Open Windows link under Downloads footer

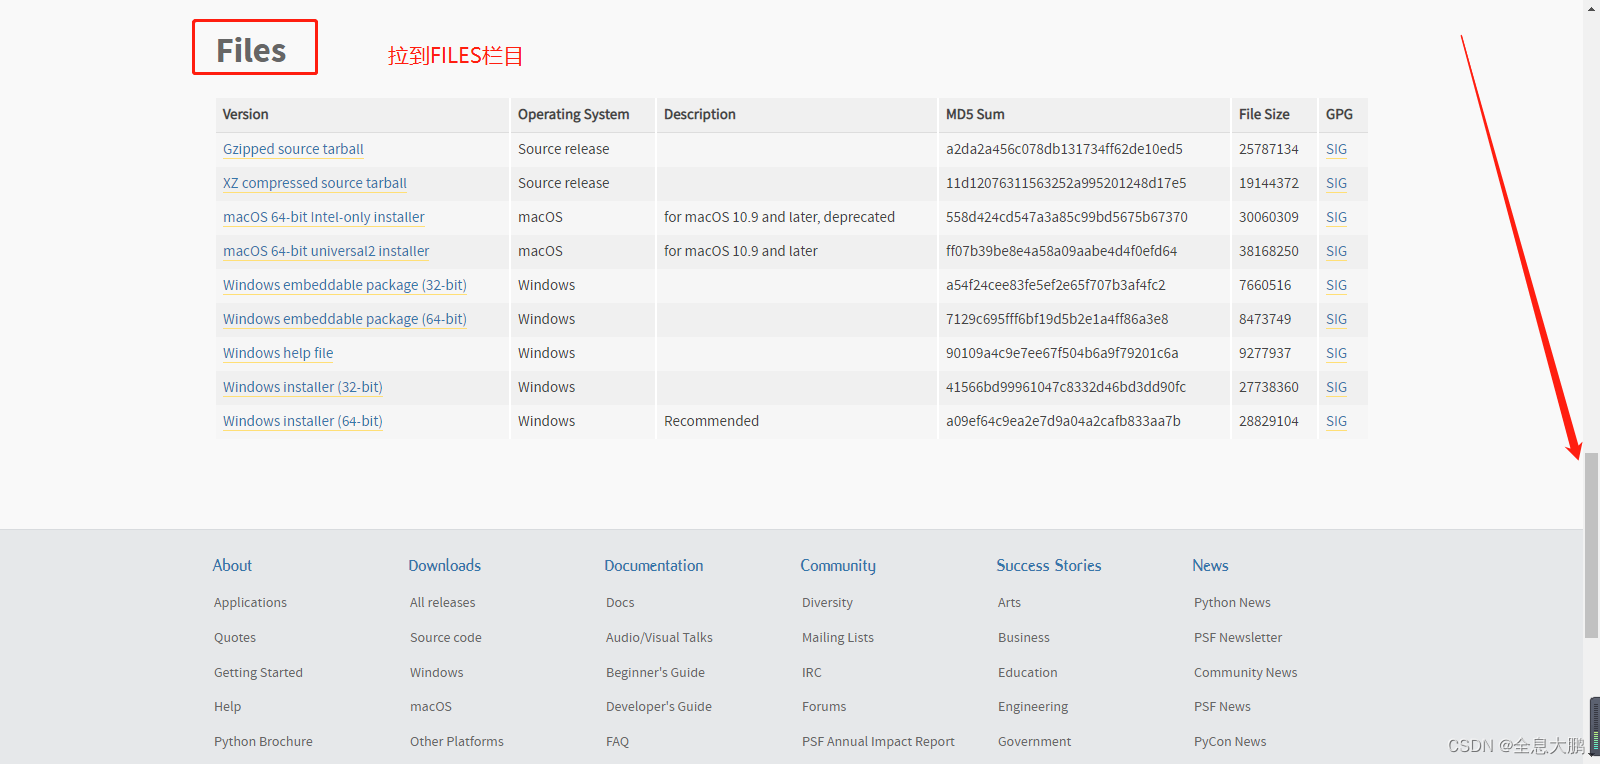(x=437, y=673)
